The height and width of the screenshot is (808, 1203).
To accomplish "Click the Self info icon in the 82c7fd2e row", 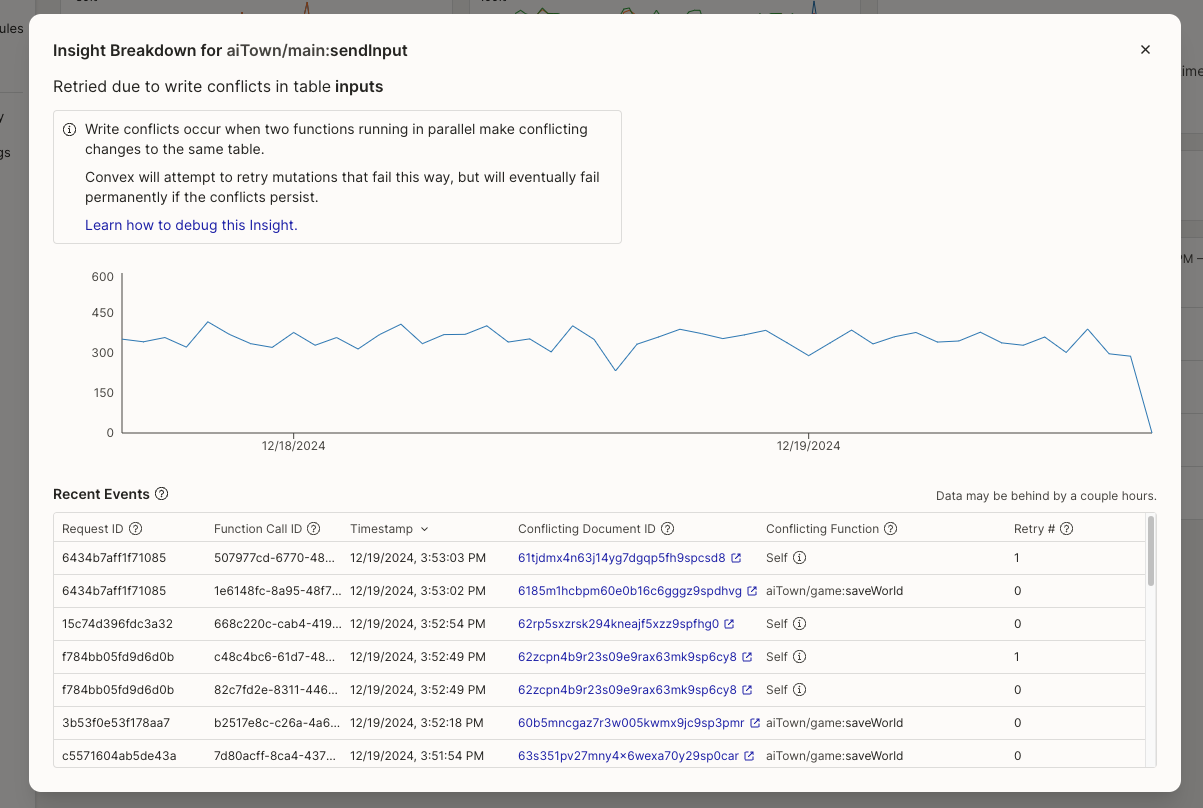I will pos(800,690).
